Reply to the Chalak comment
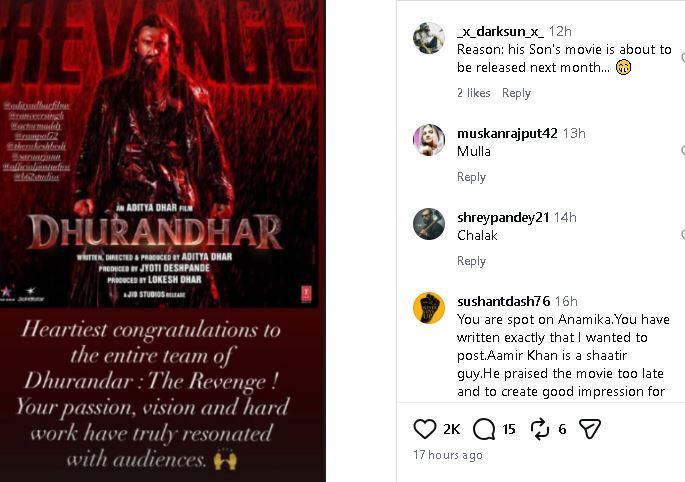This screenshot has width=685, height=482. [471, 261]
